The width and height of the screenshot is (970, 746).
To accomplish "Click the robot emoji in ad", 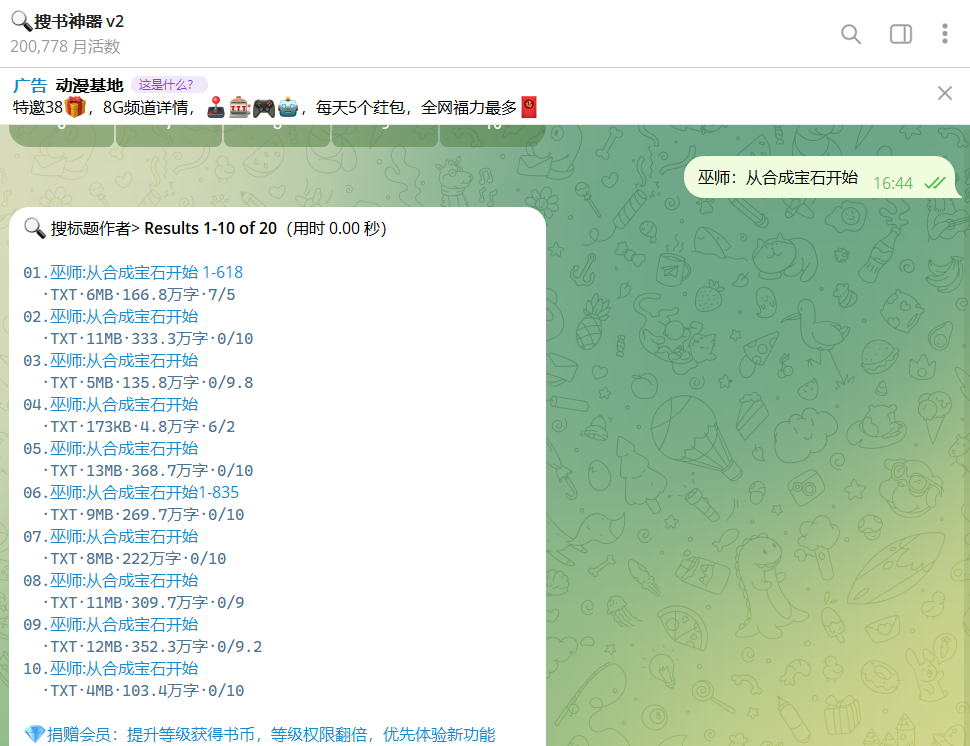I will click(x=288, y=108).
